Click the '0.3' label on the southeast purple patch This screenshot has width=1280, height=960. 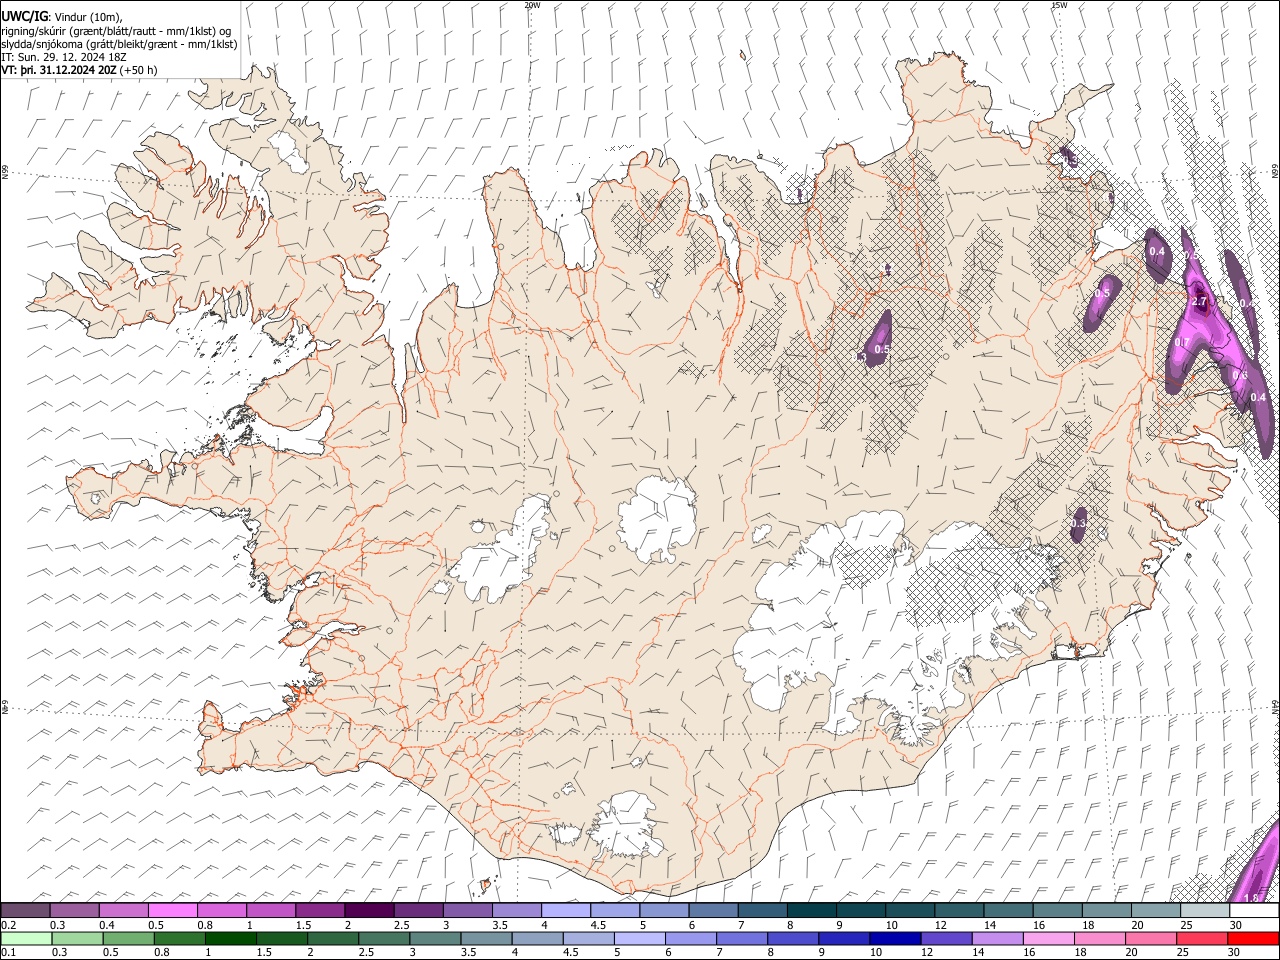point(1078,522)
